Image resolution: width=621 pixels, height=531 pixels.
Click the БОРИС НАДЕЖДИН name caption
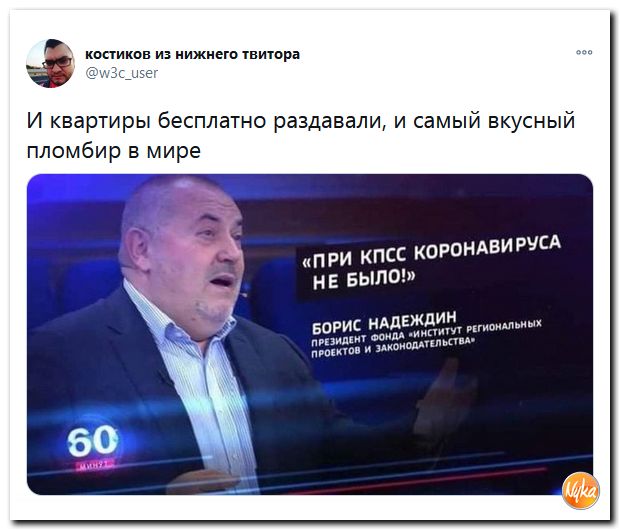tap(384, 323)
